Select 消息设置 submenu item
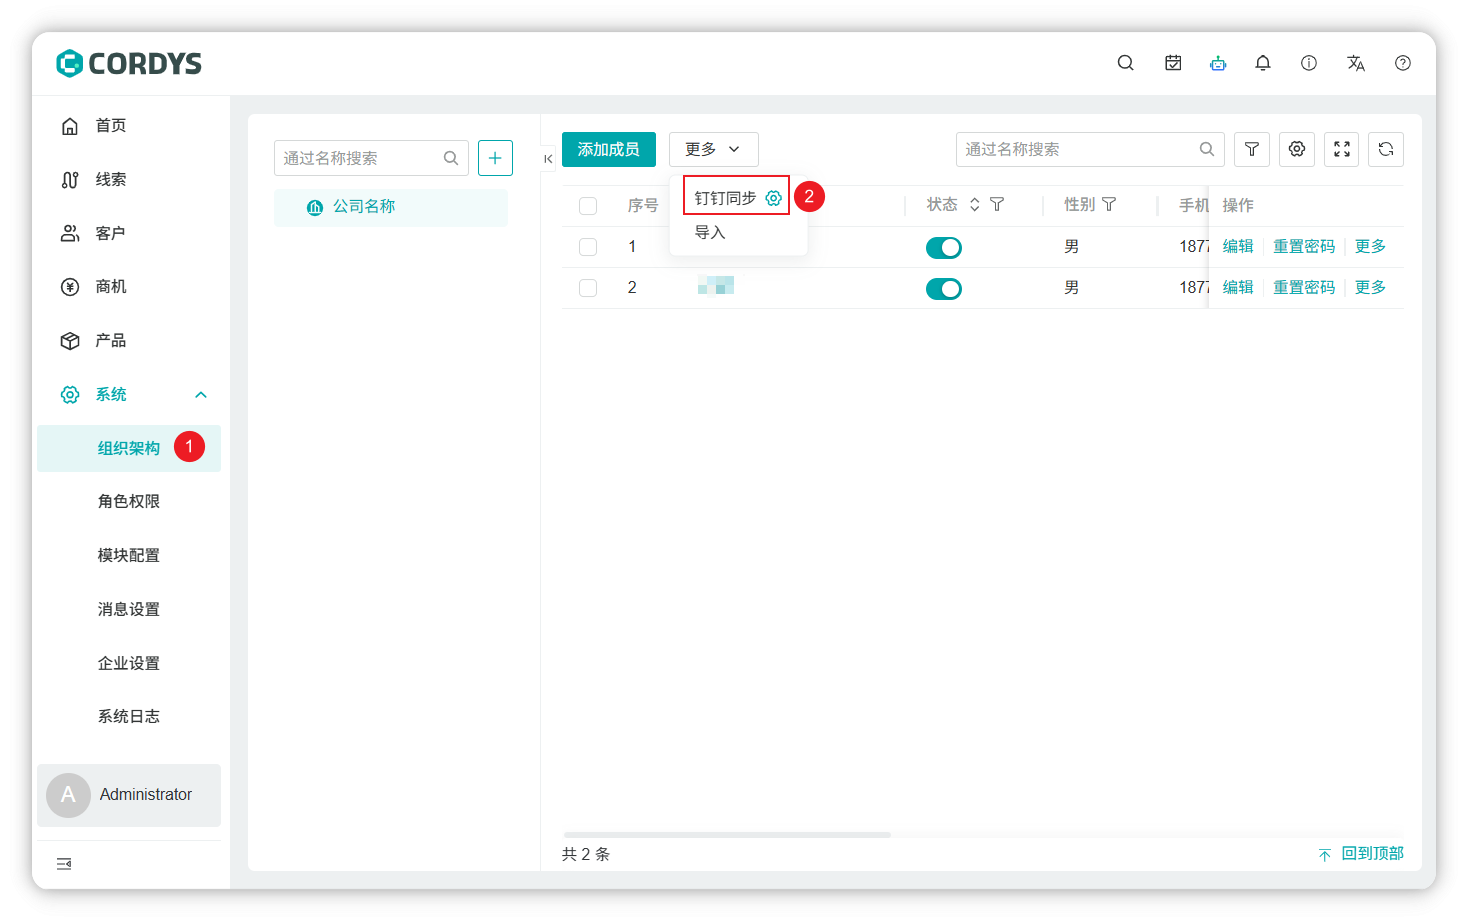 coord(129,609)
